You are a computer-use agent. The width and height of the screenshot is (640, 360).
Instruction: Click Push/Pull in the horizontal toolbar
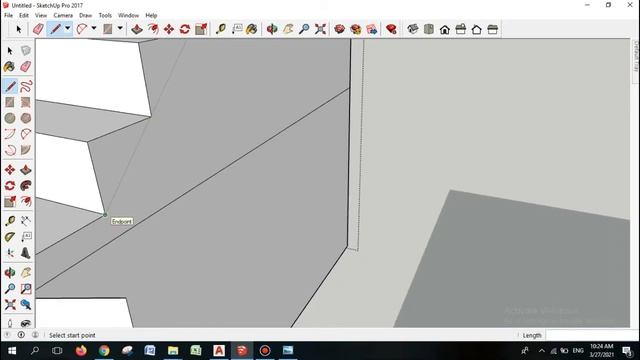[136, 29]
